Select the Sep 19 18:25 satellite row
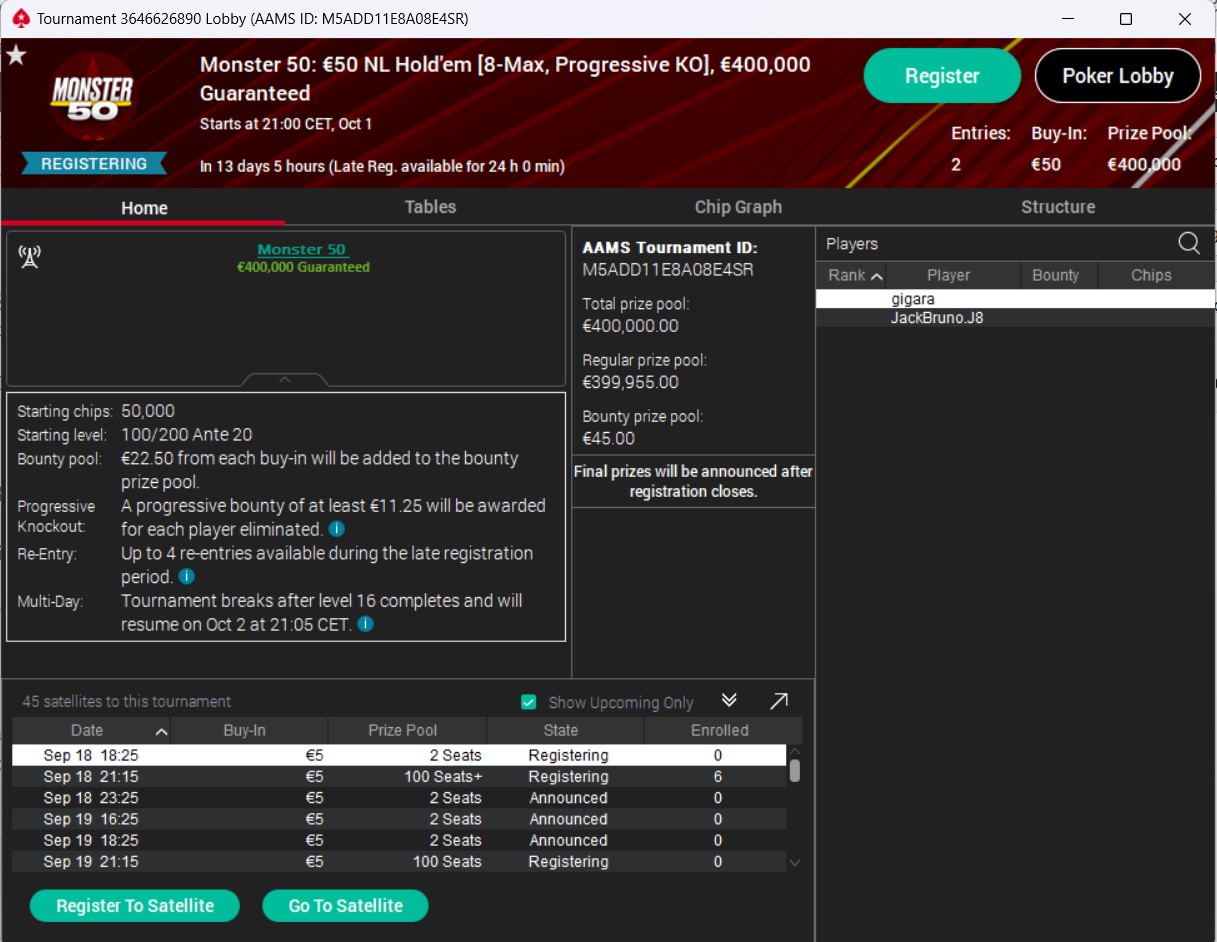The image size is (1217, 942). pos(399,840)
